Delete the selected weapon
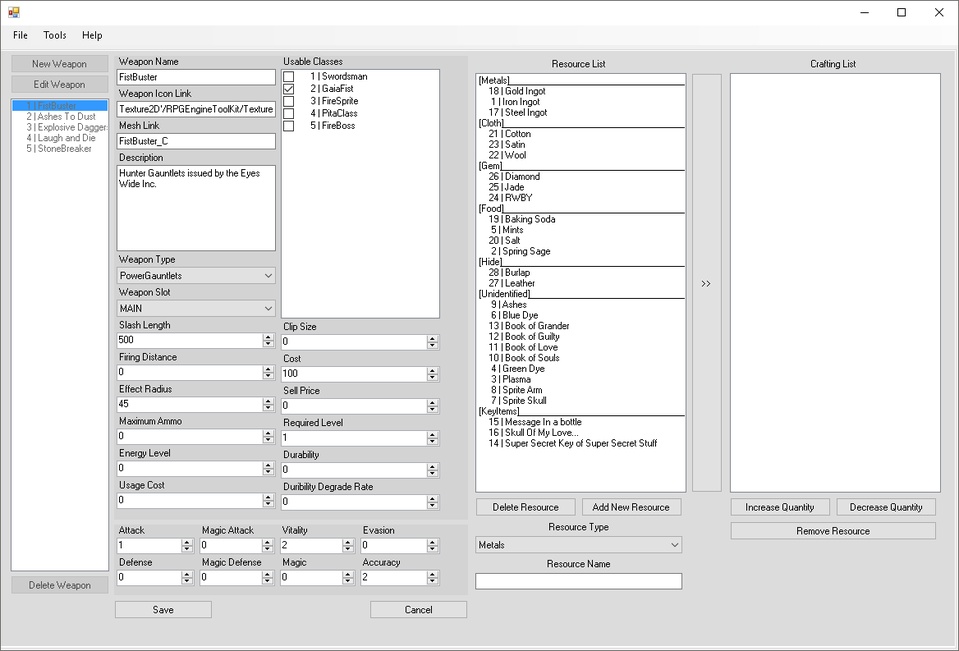959x651 pixels. (x=59, y=584)
